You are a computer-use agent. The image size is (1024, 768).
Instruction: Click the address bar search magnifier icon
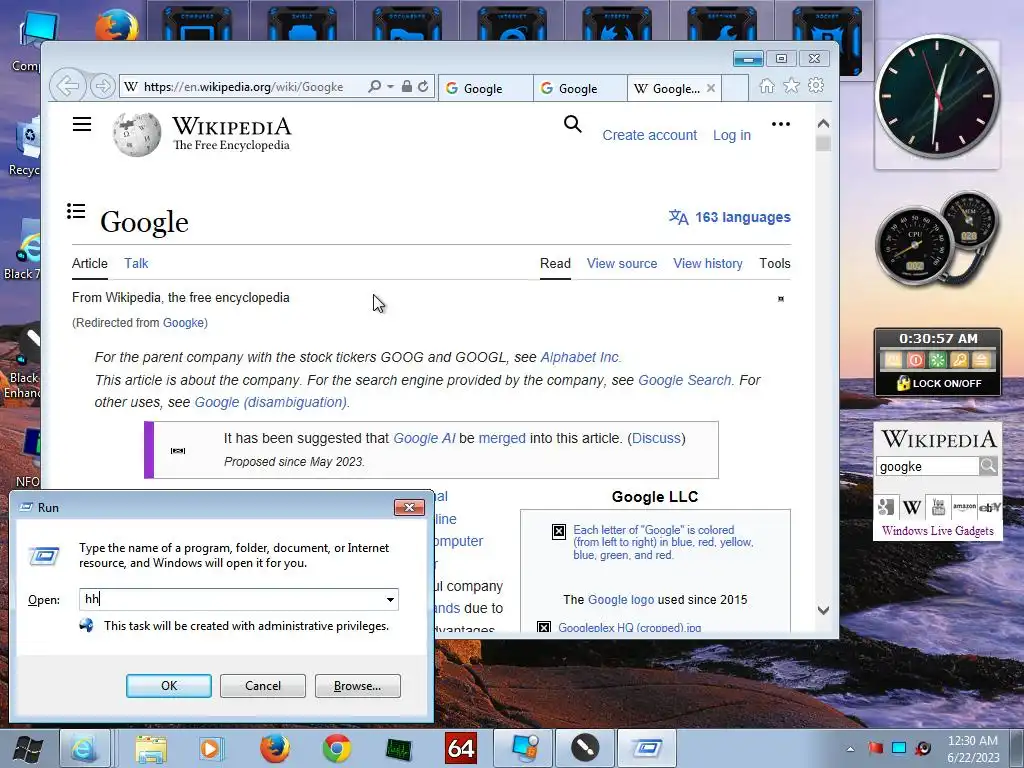point(374,86)
